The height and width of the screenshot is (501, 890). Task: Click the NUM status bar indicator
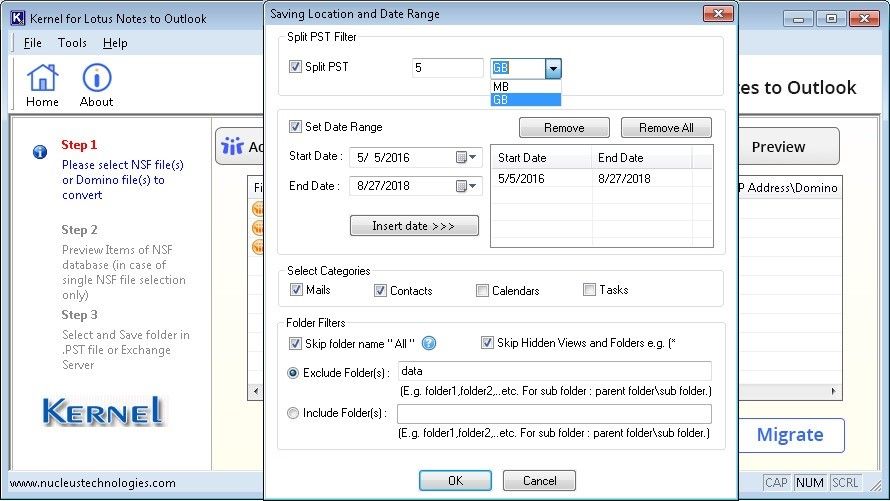pos(809,483)
